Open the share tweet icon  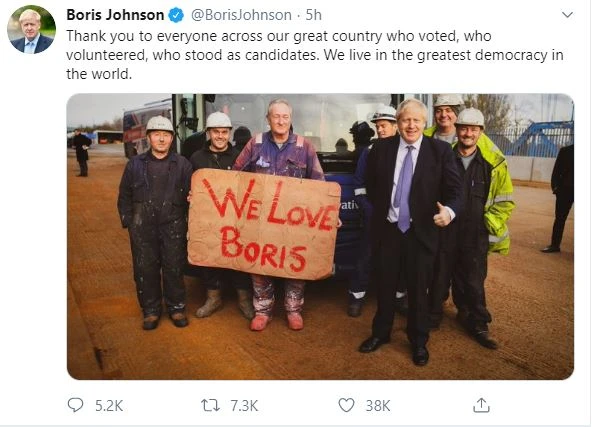[x=481, y=405]
